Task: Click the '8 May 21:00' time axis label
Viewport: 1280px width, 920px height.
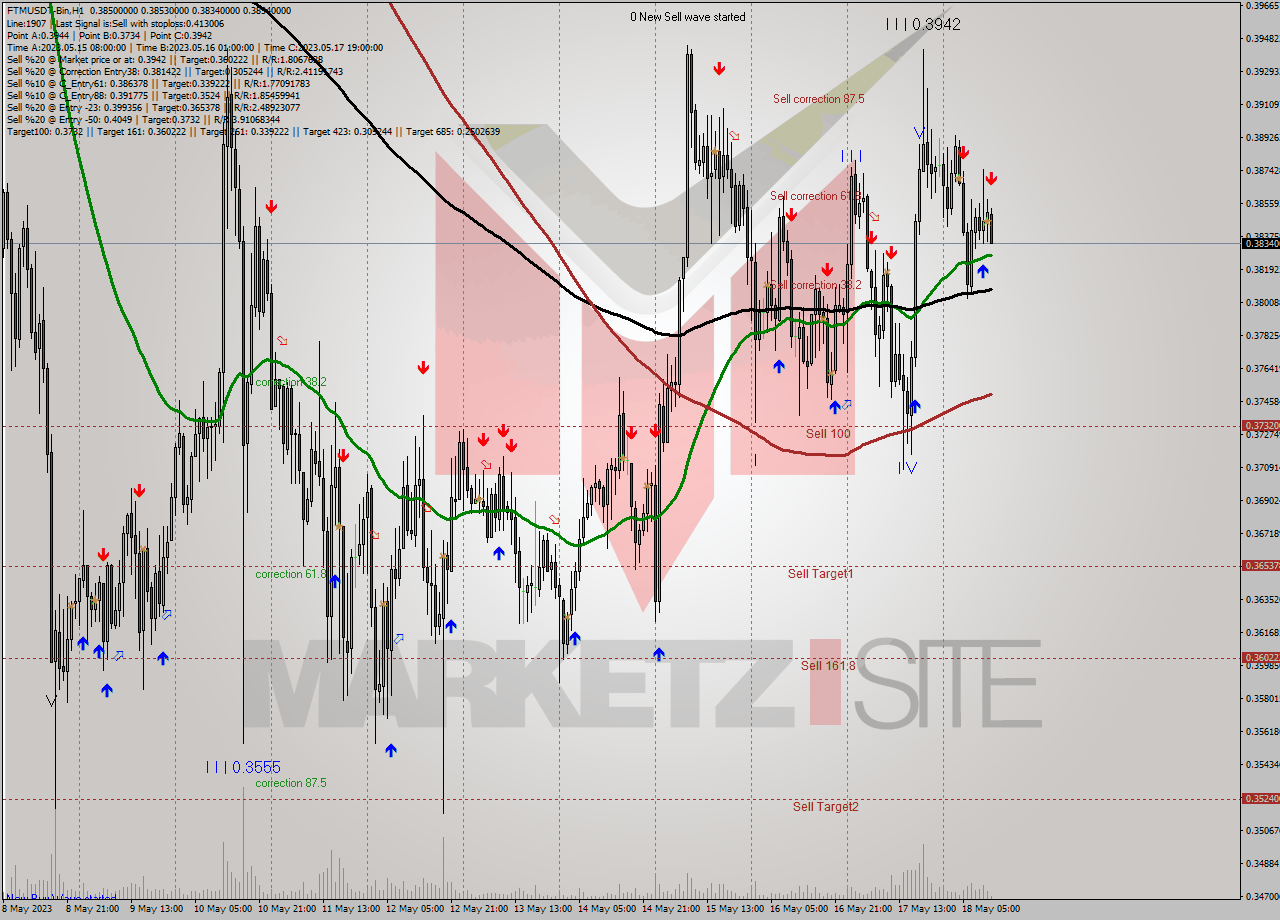Action: (94, 910)
